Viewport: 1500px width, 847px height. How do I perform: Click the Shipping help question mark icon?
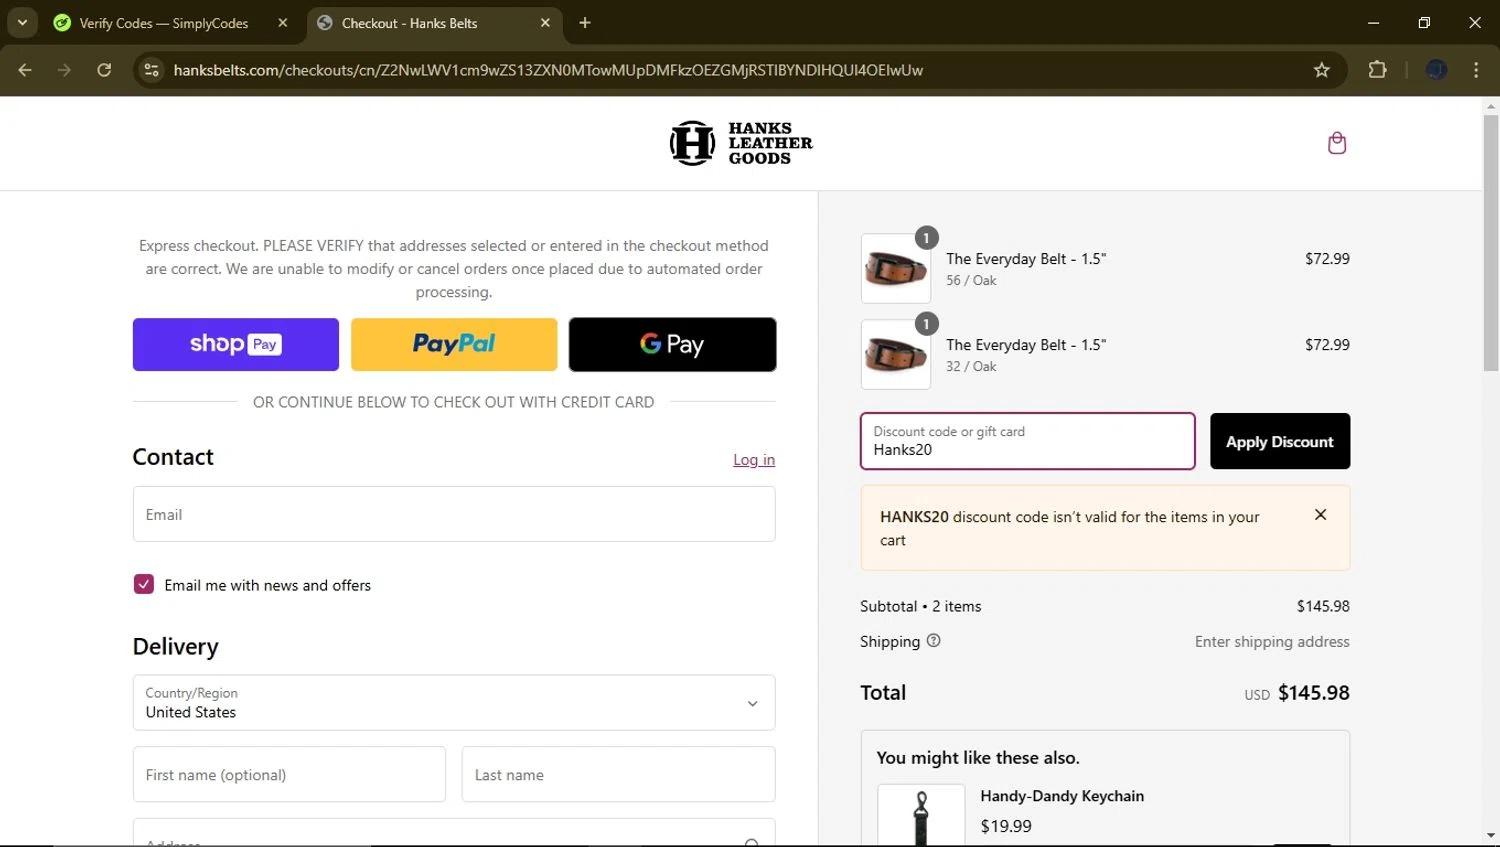click(933, 641)
